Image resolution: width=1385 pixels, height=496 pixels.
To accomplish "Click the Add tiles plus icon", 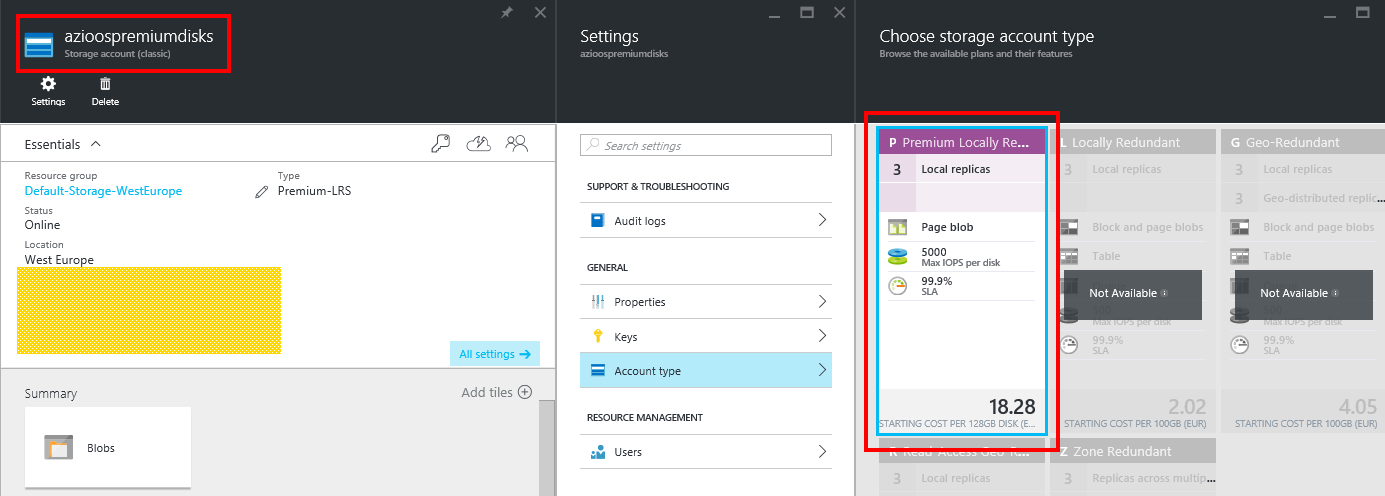I will point(524,392).
